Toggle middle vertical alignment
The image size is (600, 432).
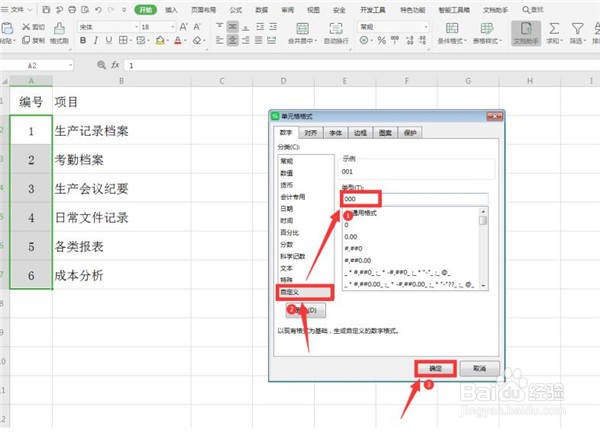[x=233, y=26]
